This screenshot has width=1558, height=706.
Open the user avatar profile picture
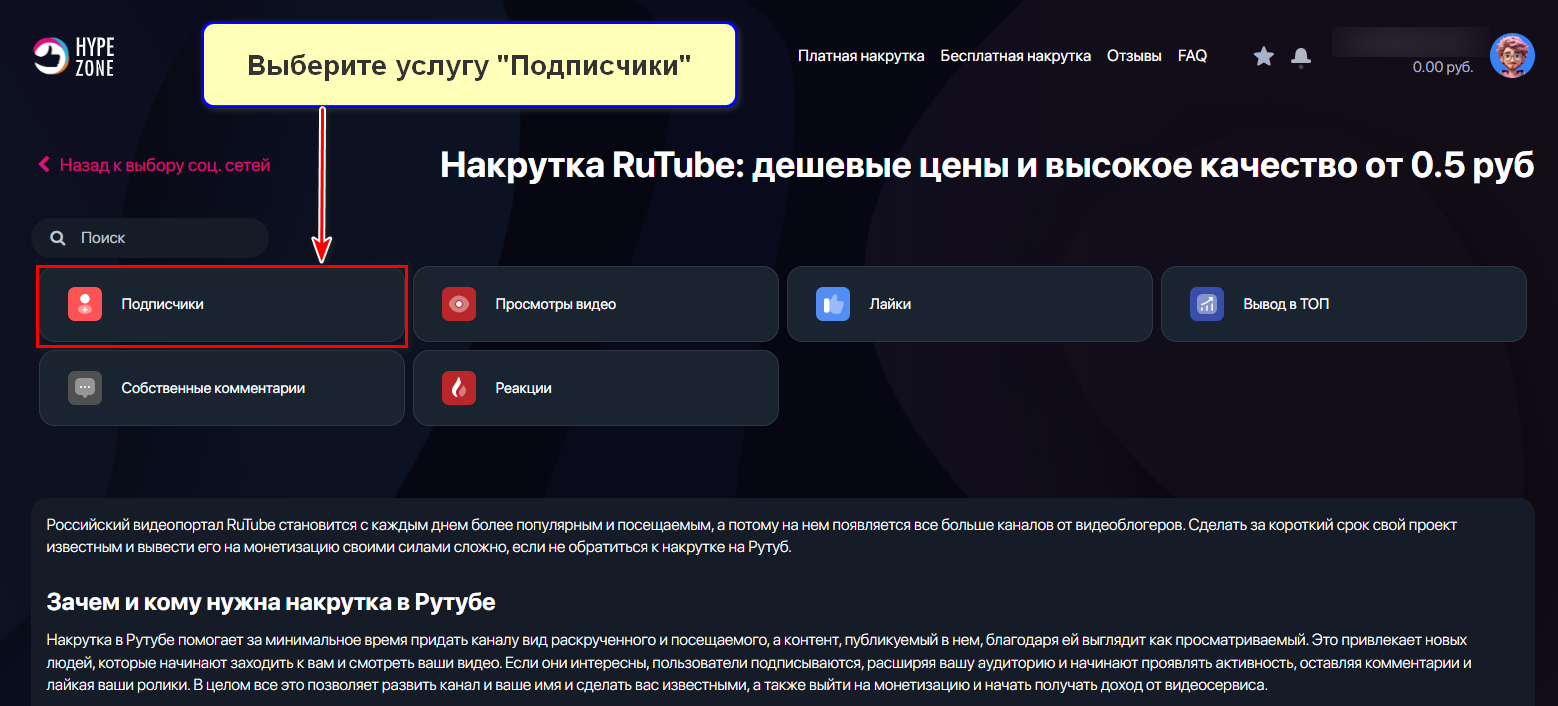tap(1512, 55)
